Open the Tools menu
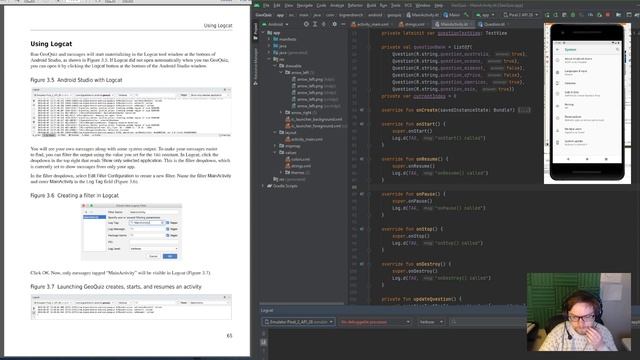This screenshot has height=360, width=640. pyautogui.click(x=396, y=6)
